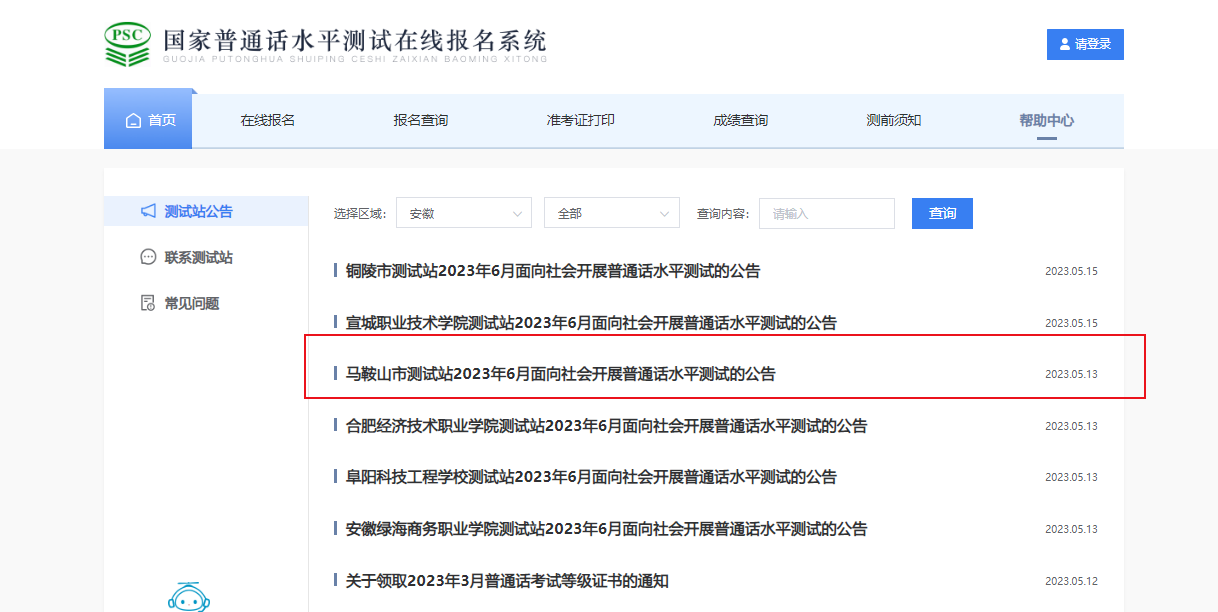Viewport: 1218px width, 612px height.
Task: Open 宣城职业技术学院测试站 announcement
Action: point(591,323)
